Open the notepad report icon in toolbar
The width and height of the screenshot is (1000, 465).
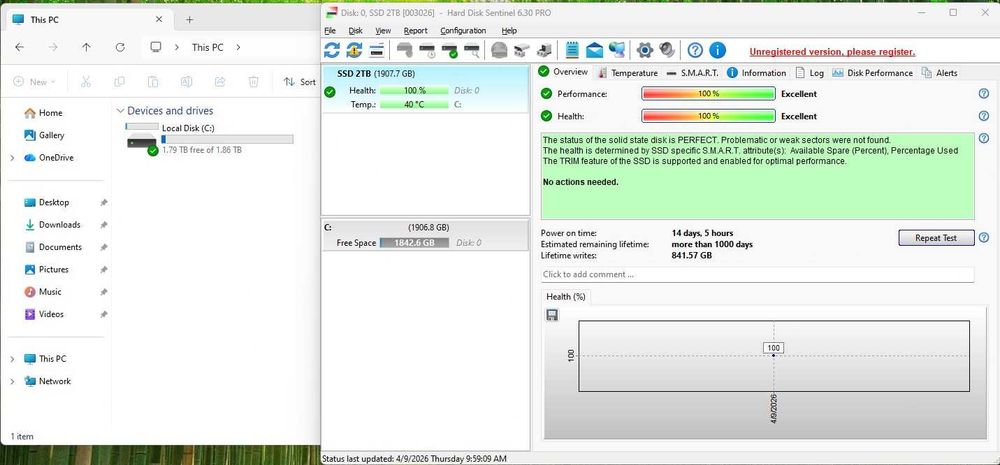pos(572,50)
